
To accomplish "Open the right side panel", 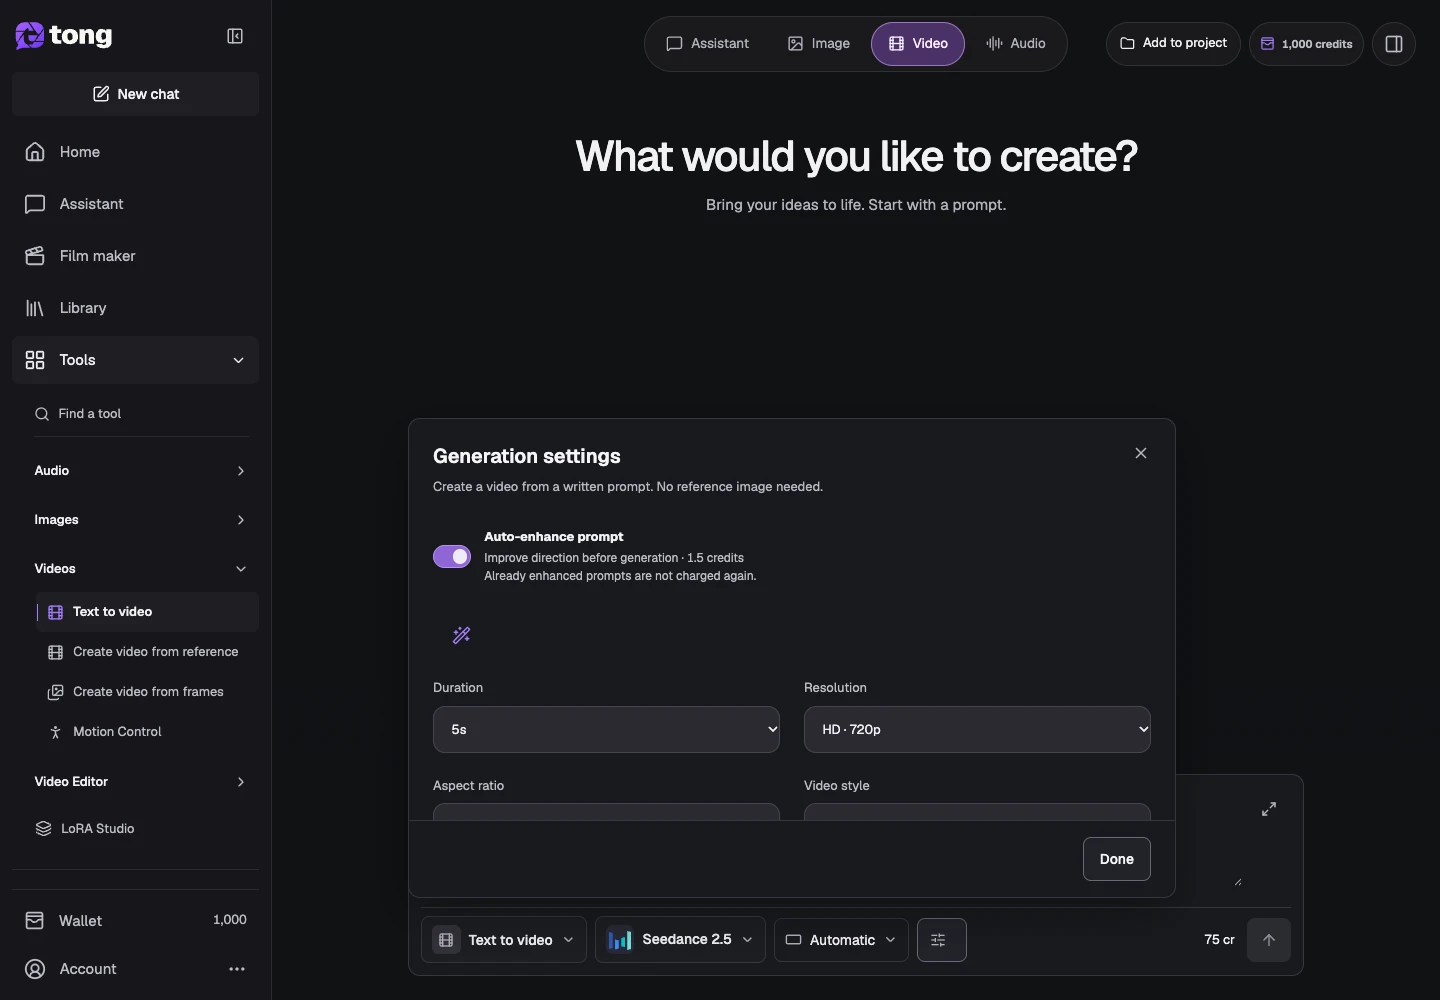I will coord(1394,44).
